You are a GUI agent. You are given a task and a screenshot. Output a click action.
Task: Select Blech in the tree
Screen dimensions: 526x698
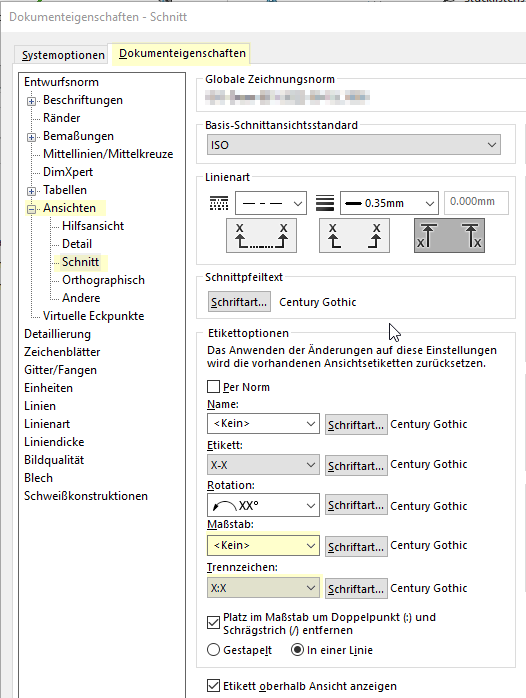(38, 478)
